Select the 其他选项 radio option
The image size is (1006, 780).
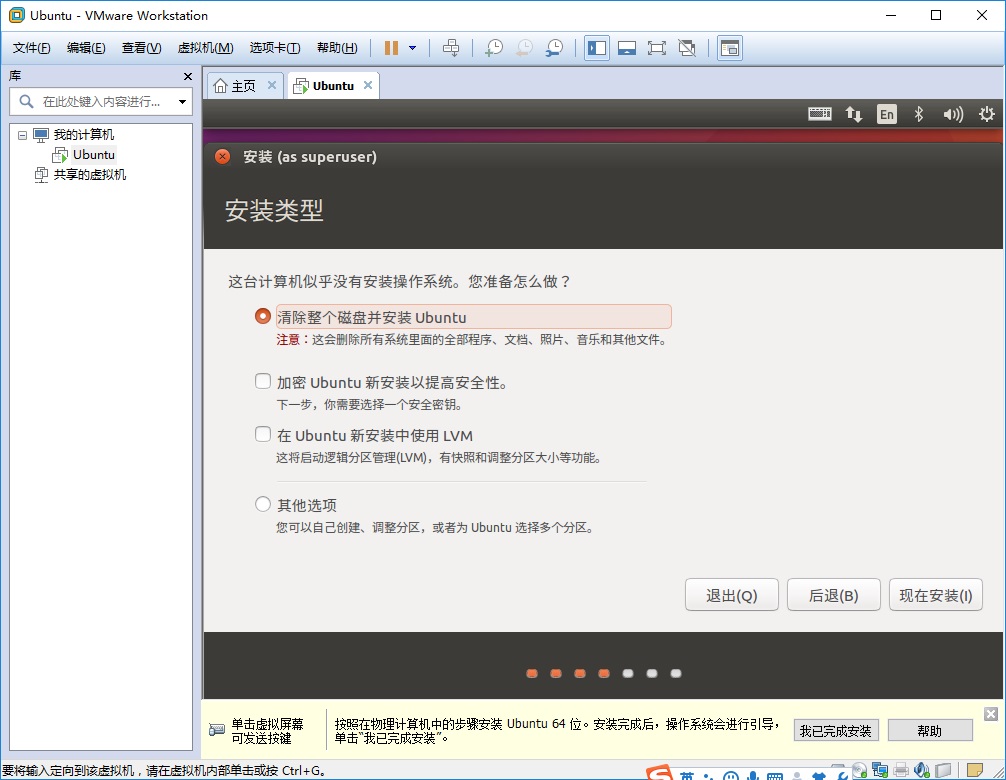pyautogui.click(x=262, y=504)
